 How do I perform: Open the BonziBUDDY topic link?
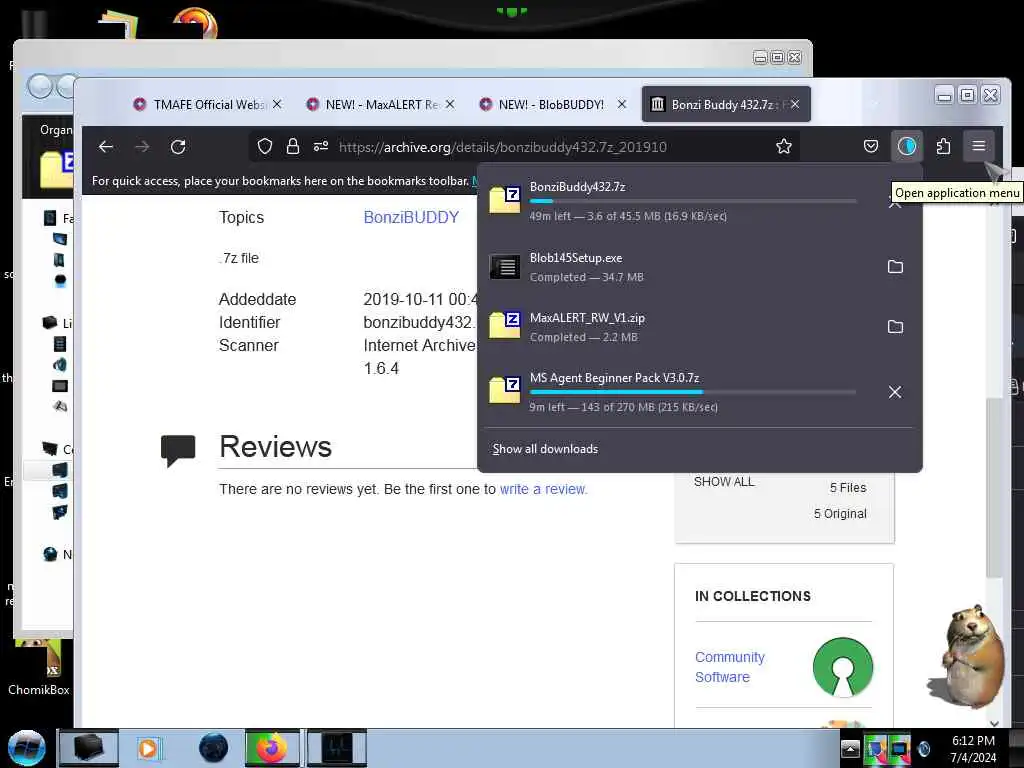click(x=411, y=217)
